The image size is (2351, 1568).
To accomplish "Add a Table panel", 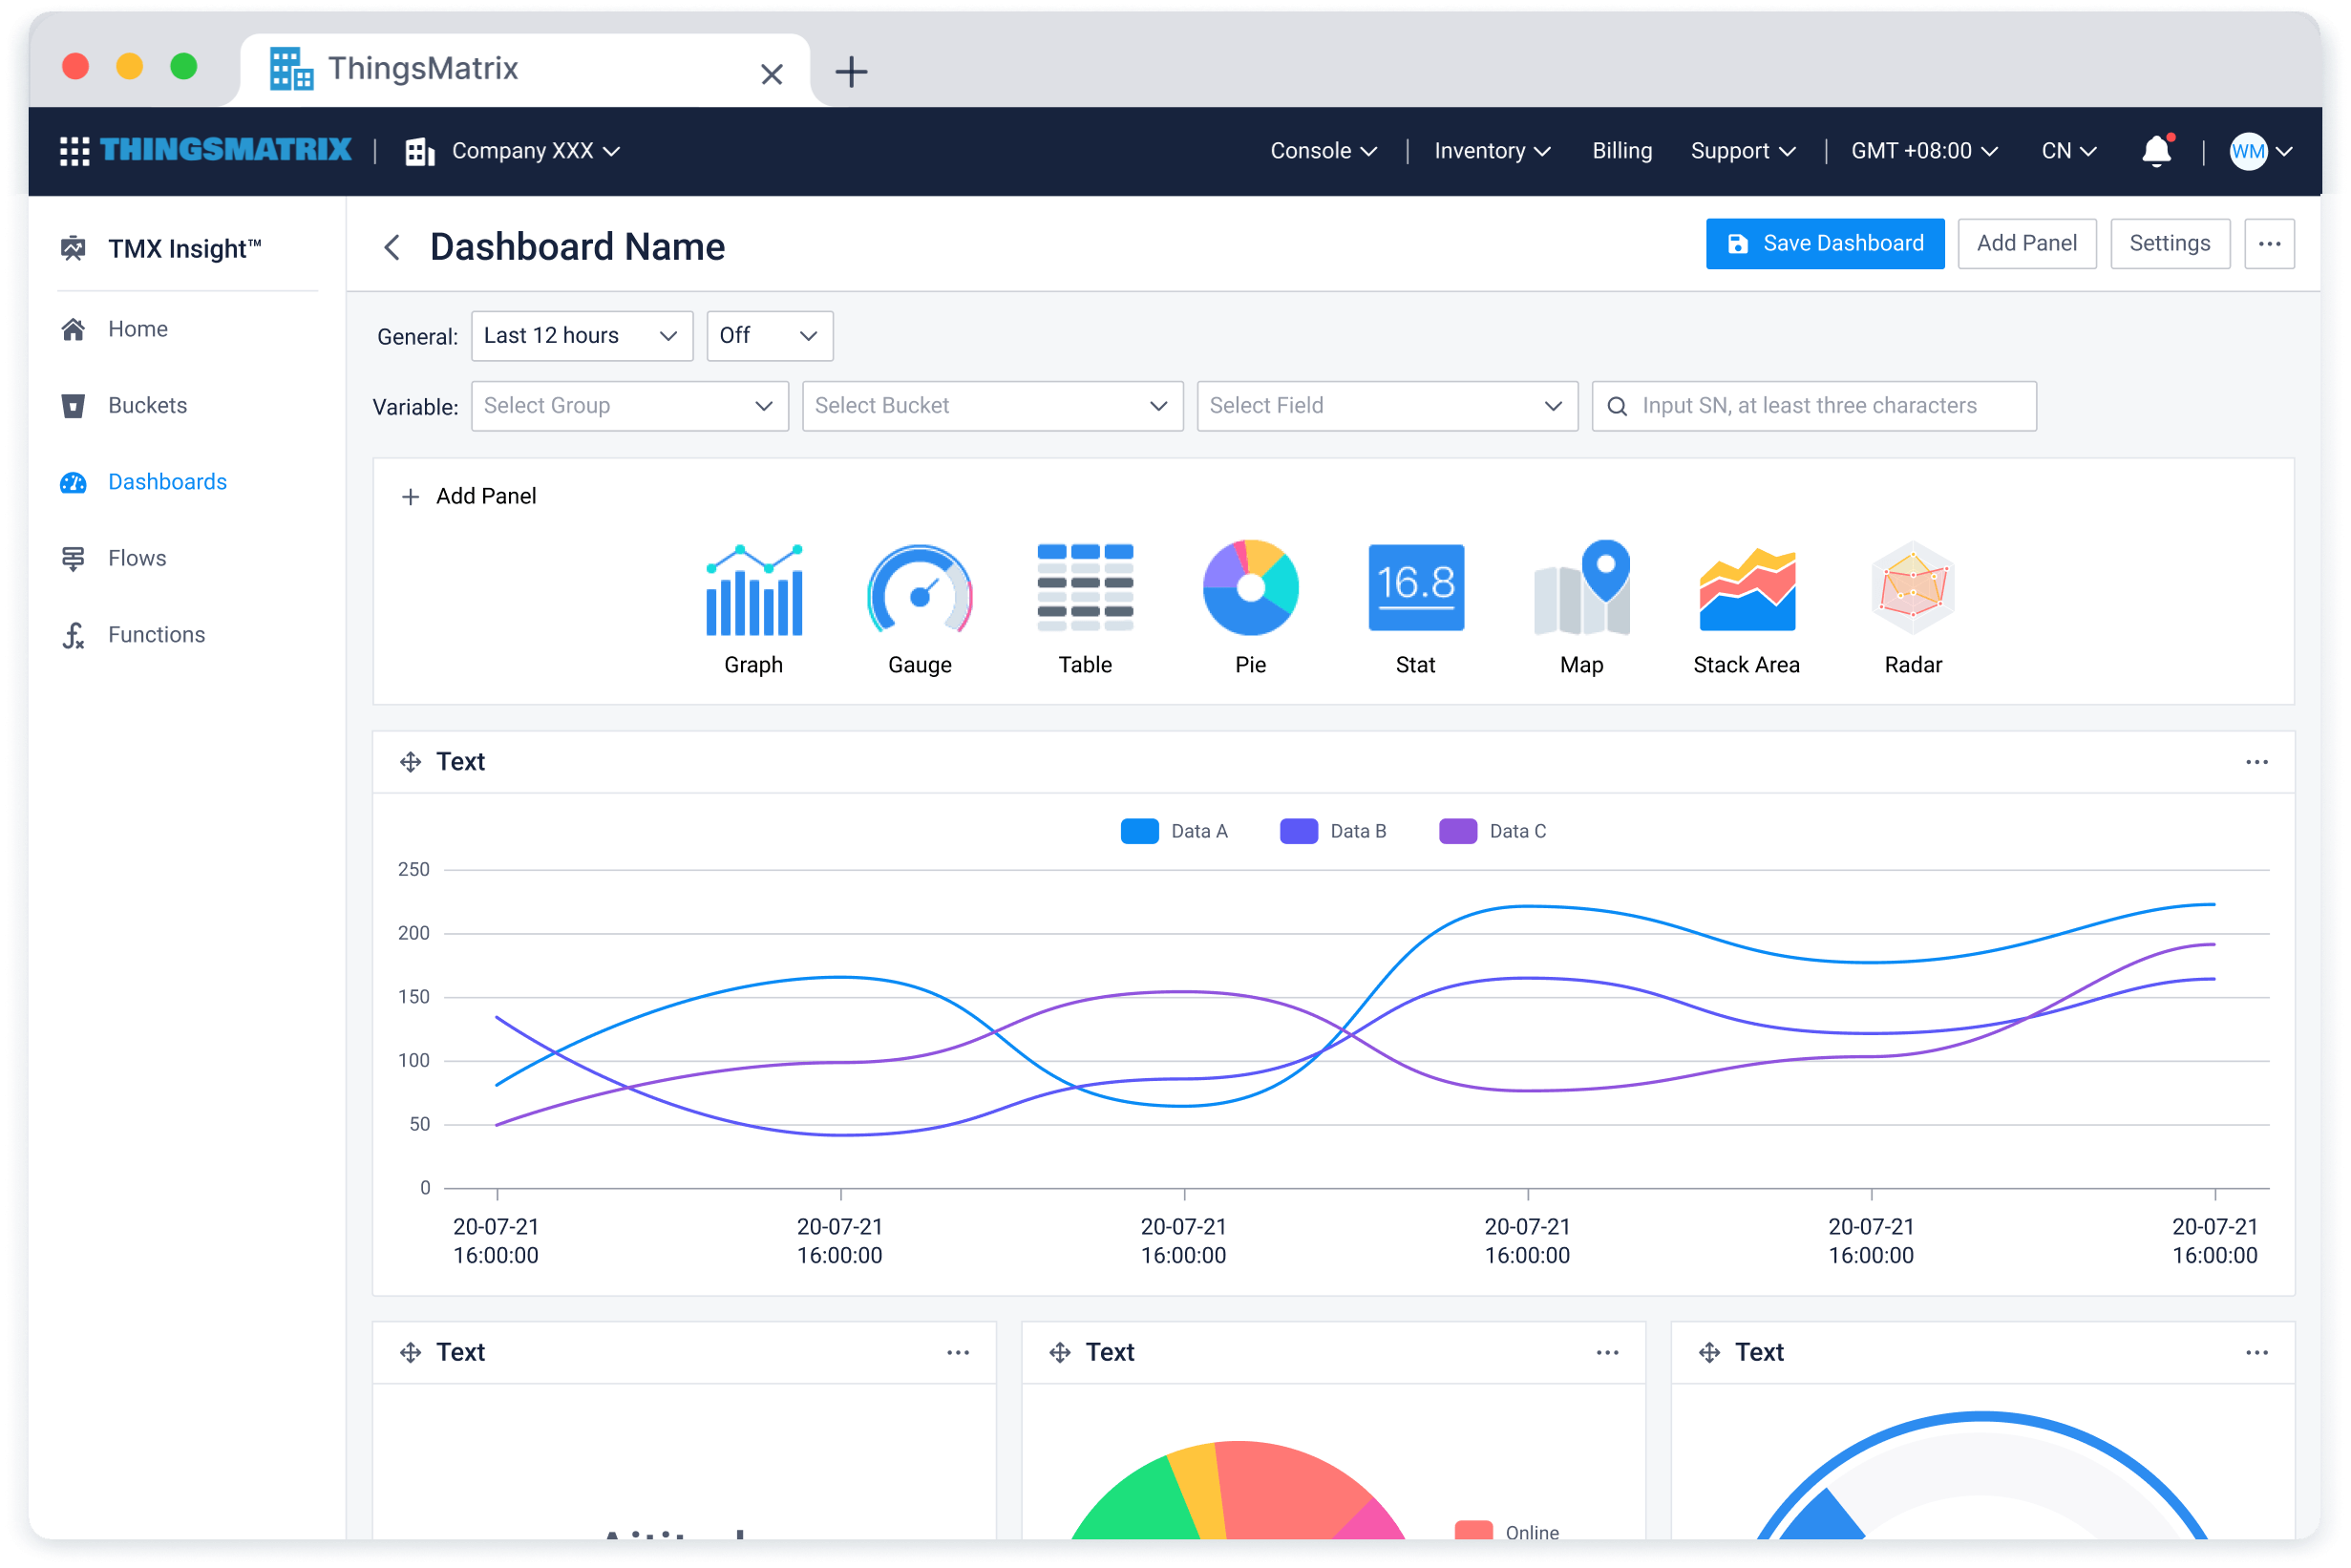I will (1085, 610).
